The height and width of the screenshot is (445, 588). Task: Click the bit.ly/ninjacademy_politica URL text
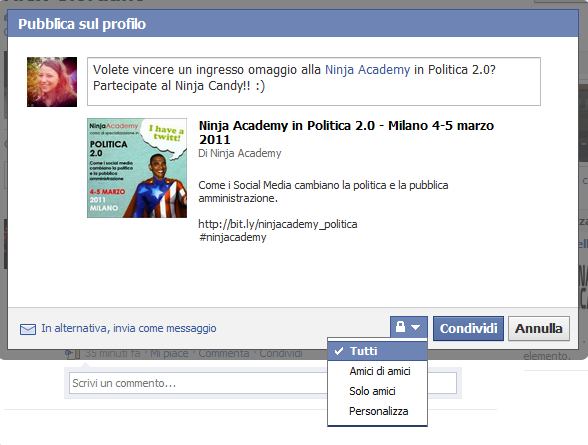coord(278,224)
